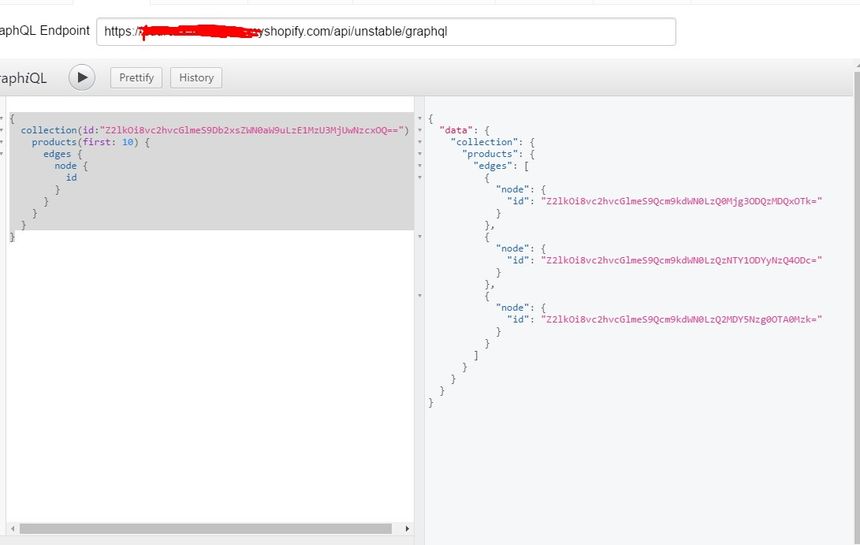Click the third product id value in results

680,318
